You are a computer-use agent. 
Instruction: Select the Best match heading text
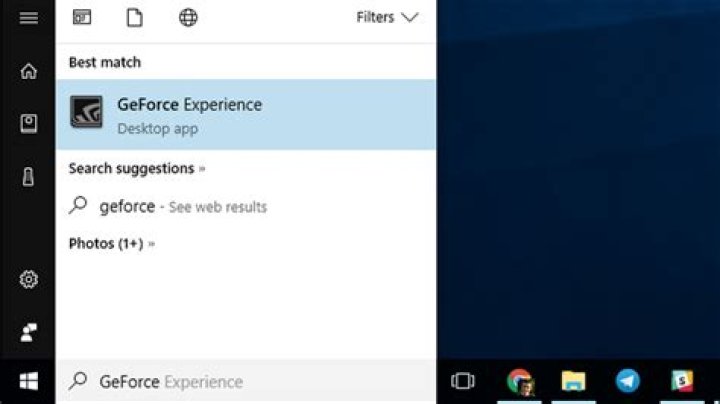point(105,62)
